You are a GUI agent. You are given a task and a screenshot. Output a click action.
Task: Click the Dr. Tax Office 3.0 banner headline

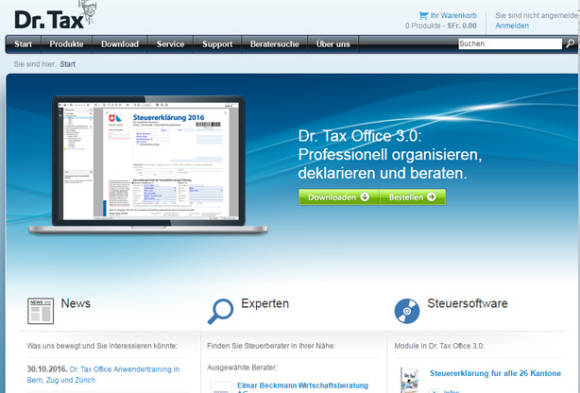pos(390,155)
